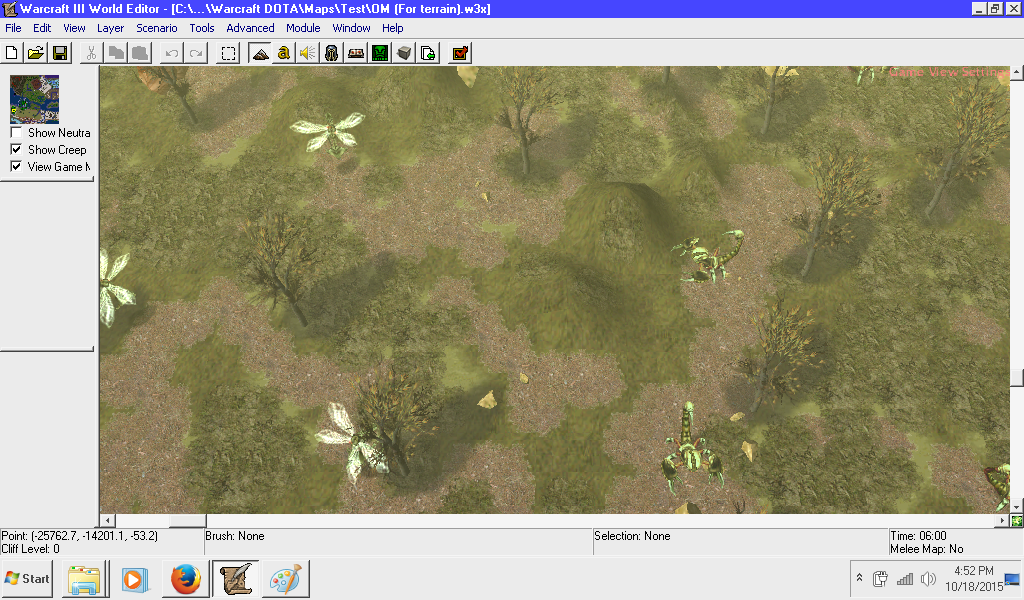Viewport: 1024px width, 600px height.
Task: Open the Window menu
Action: 351,28
